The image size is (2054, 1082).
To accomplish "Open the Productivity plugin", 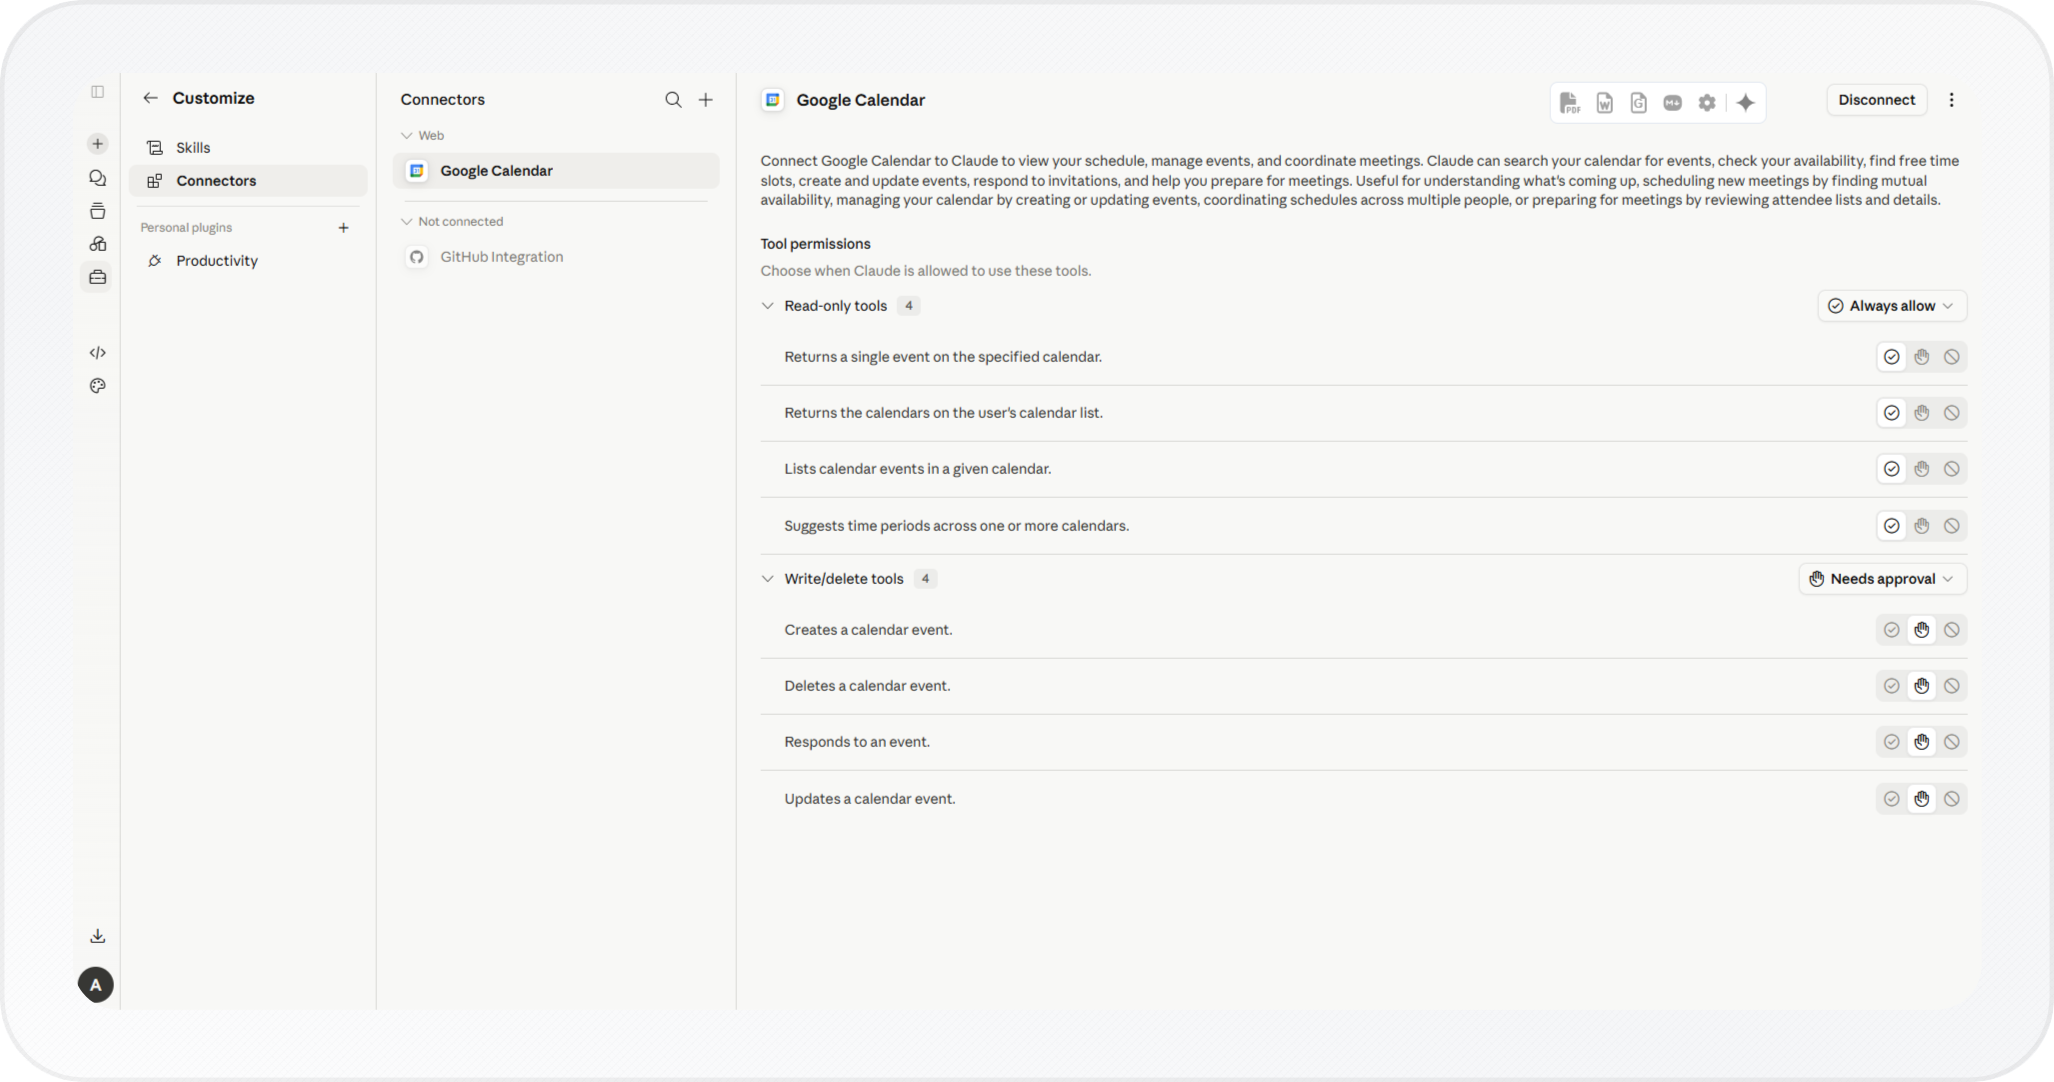I will click(248, 261).
